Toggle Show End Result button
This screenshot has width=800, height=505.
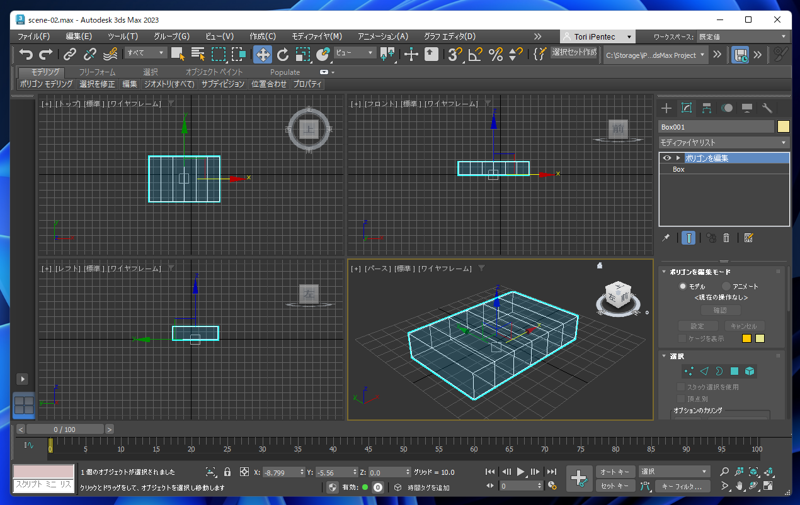(688, 238)
